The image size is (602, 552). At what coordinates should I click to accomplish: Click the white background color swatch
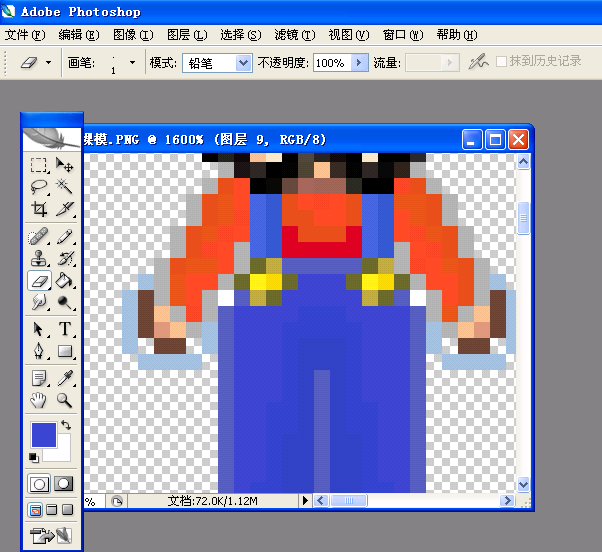[x=61, y=451]
